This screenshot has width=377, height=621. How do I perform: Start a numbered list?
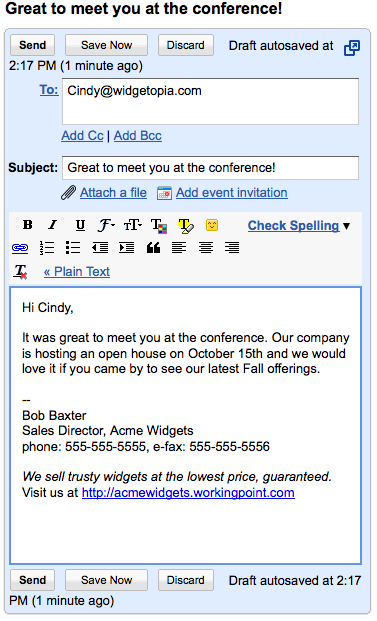47,248
